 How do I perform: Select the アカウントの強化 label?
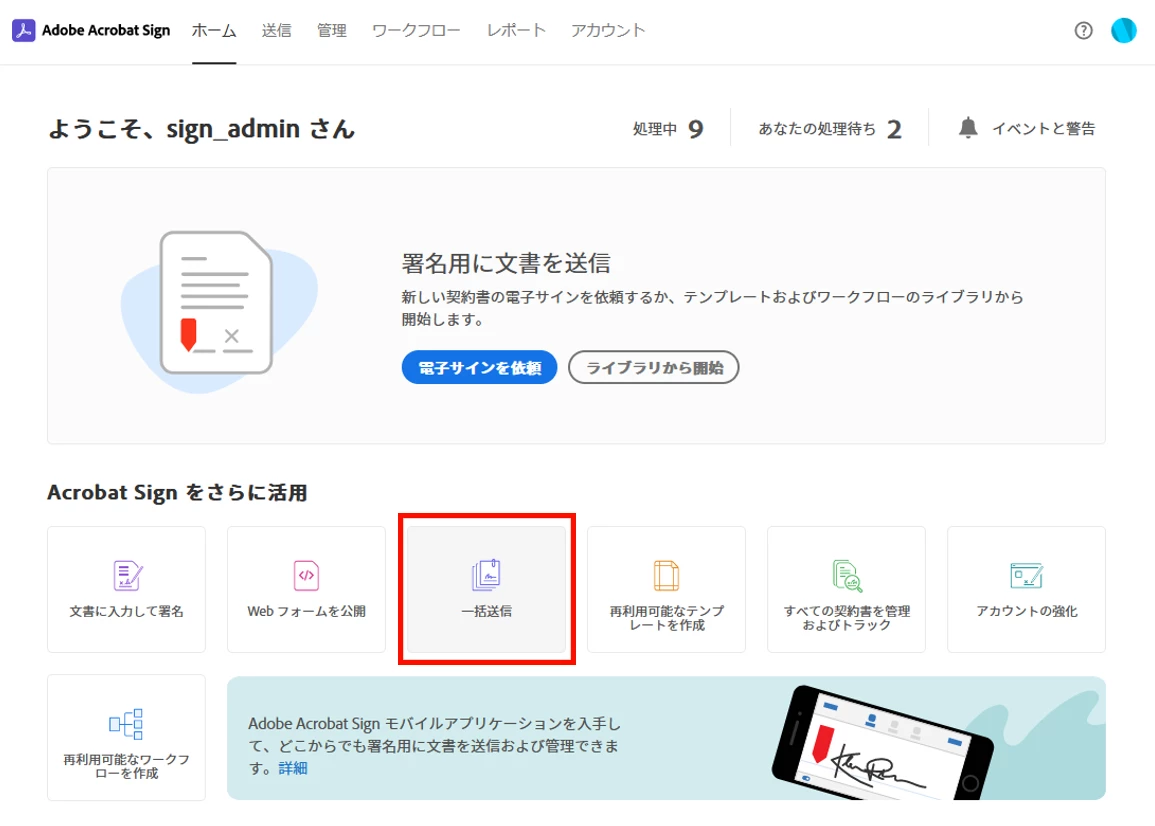pos(1026,611)
